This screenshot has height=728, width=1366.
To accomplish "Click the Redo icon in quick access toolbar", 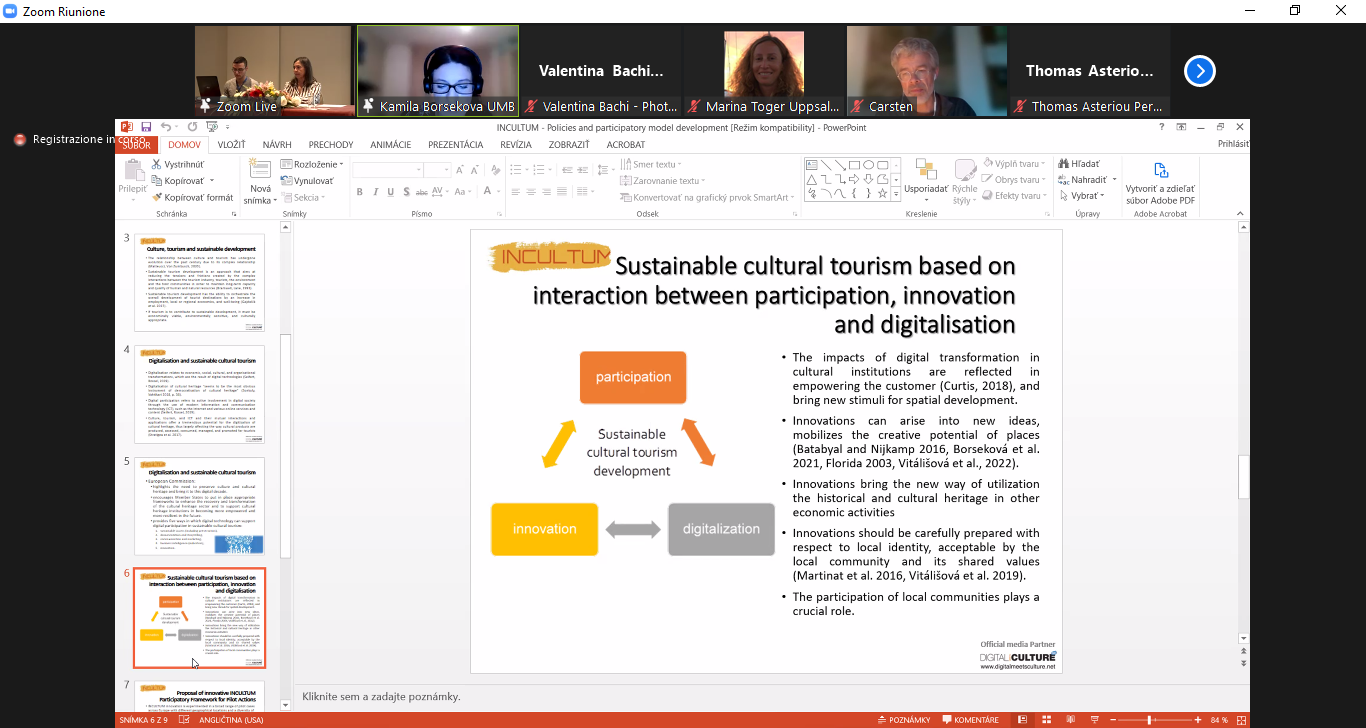I will 194,127.
